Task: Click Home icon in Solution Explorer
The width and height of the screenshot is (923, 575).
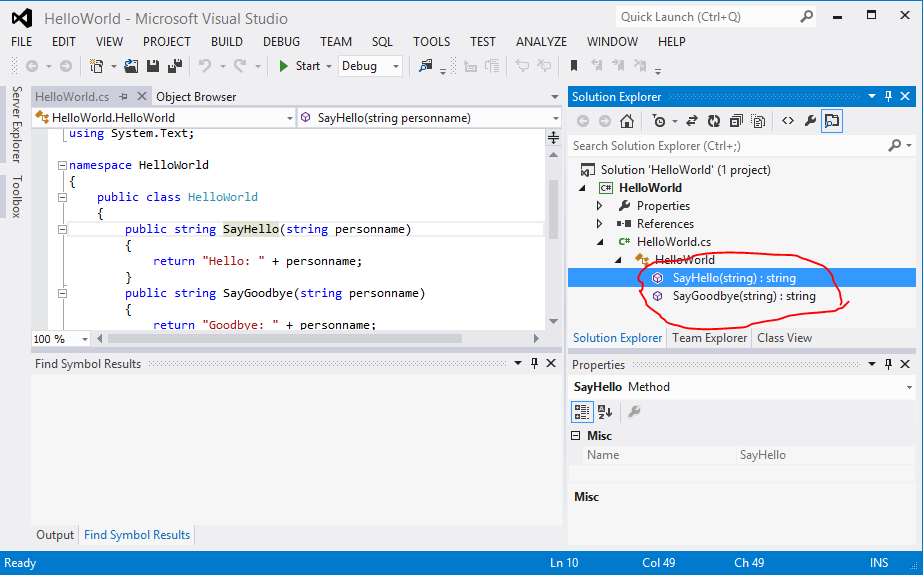Action: click(627, 121)
